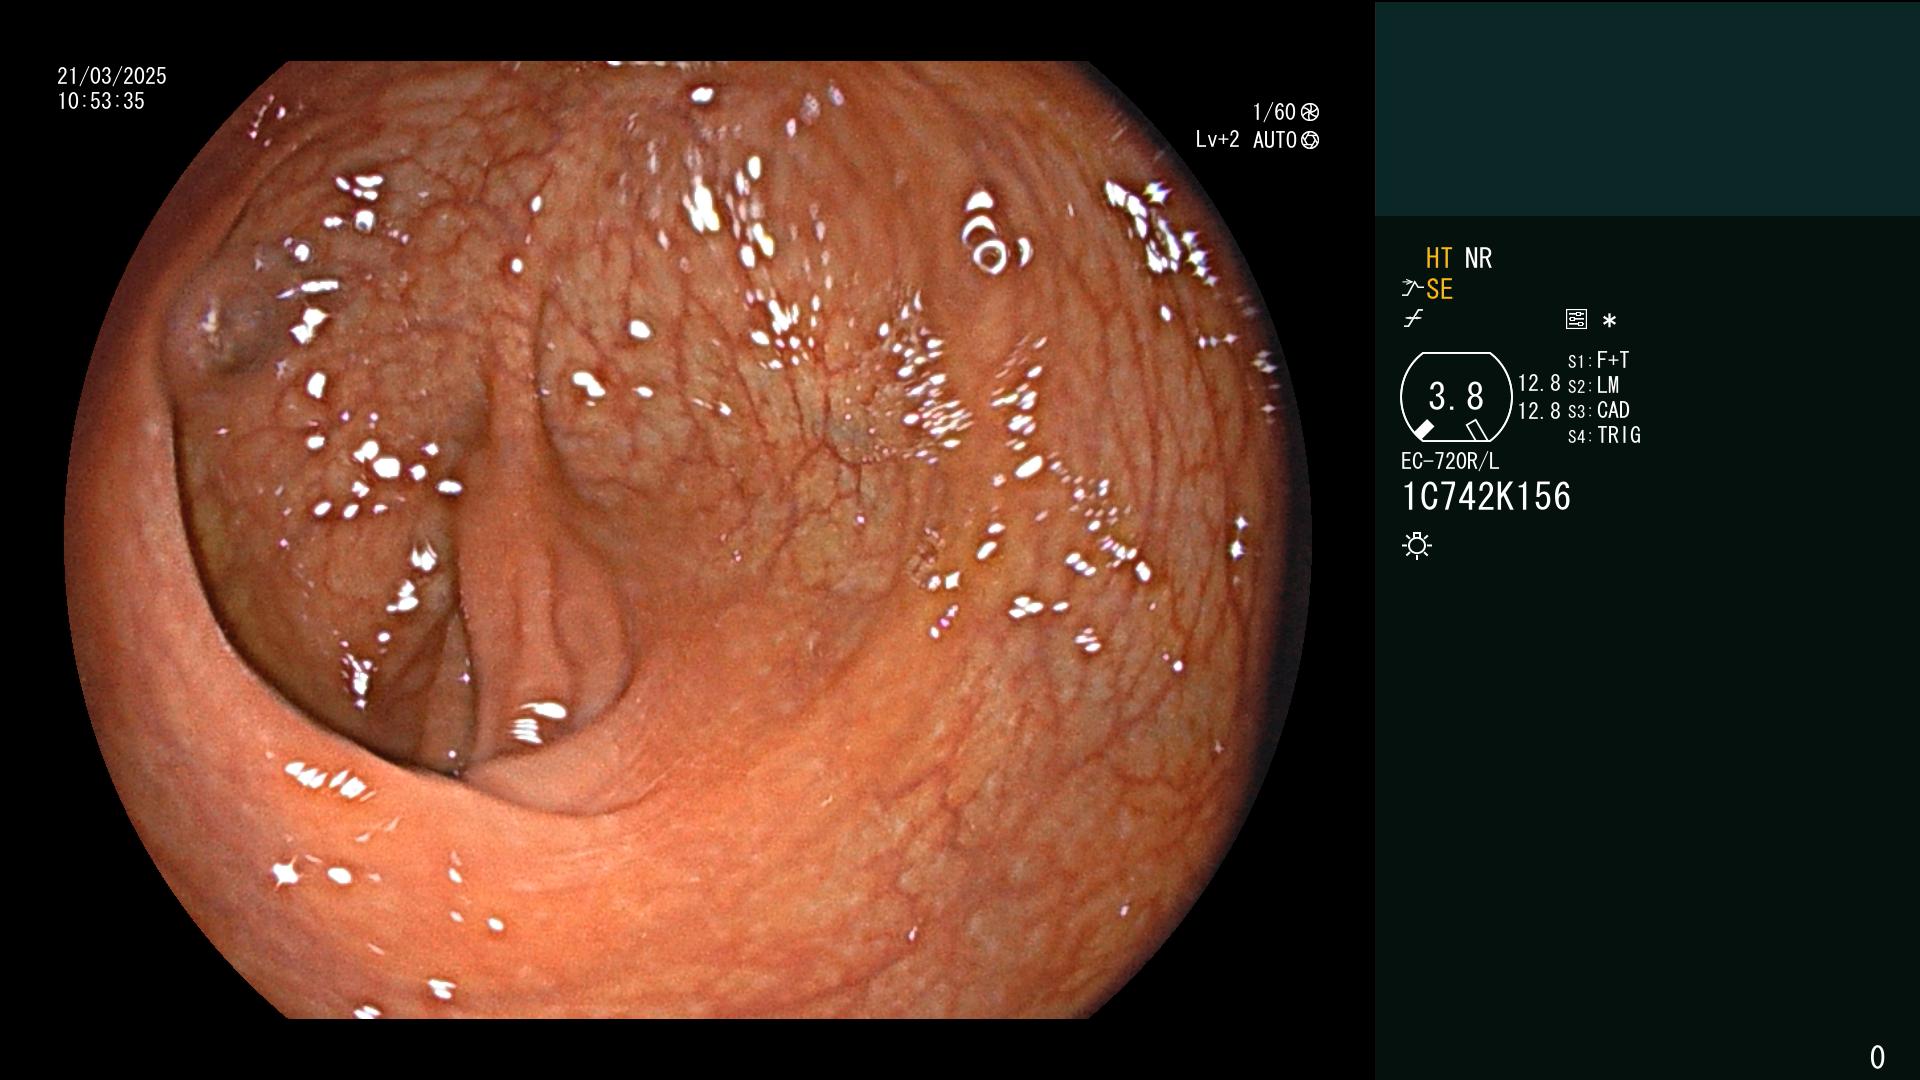Click the scope model EC-720R/L text

point(1450,461)
